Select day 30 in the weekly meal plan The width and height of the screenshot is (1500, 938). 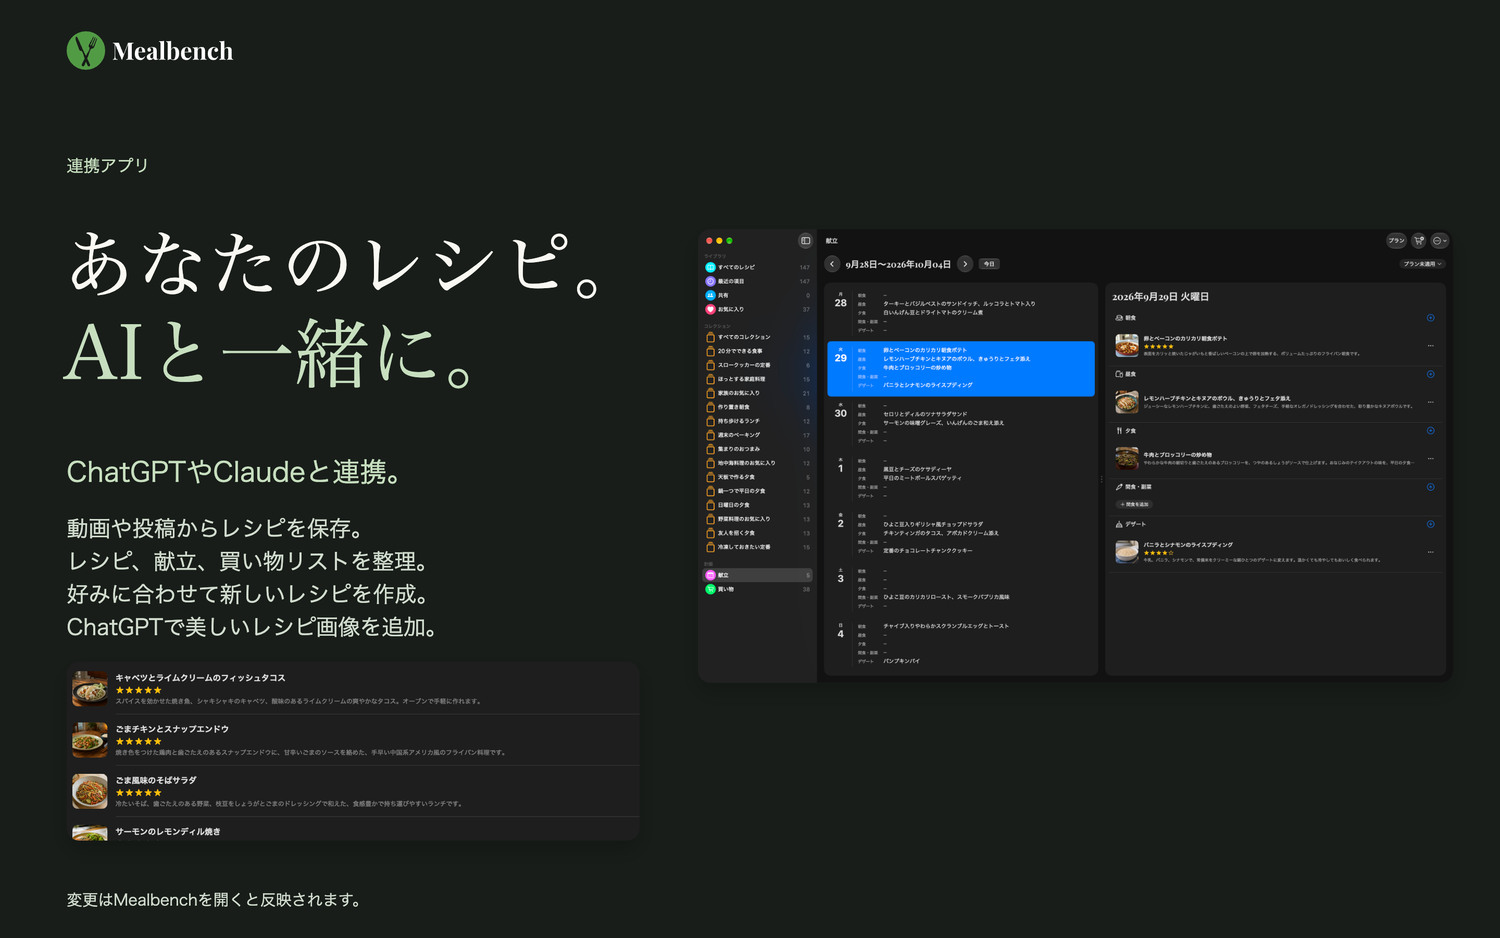click(x=961, y=423)
